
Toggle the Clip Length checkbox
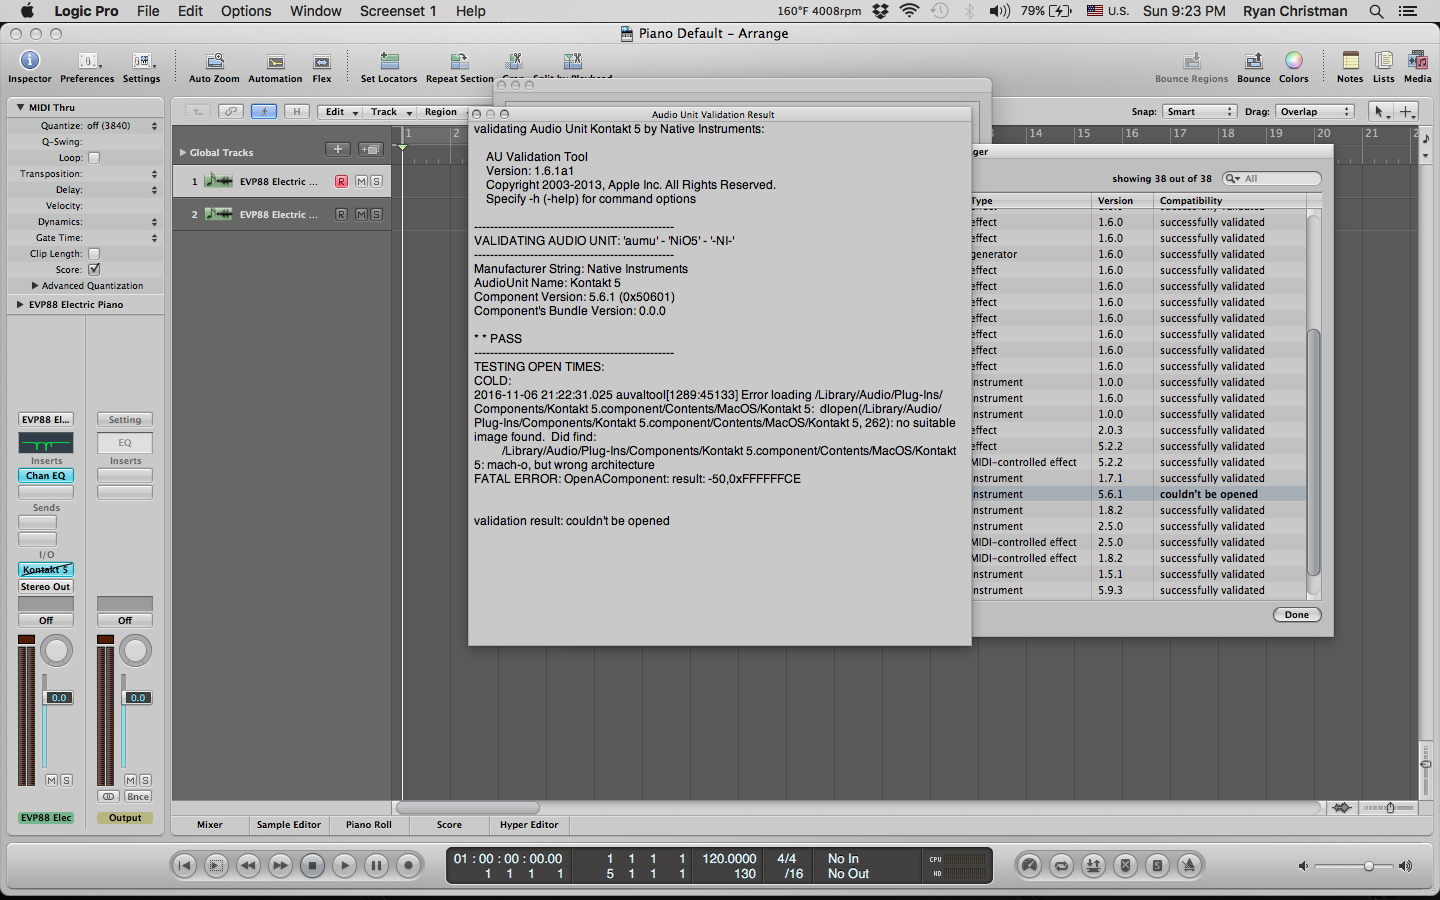pyautogui.click(x=94, y=254)
